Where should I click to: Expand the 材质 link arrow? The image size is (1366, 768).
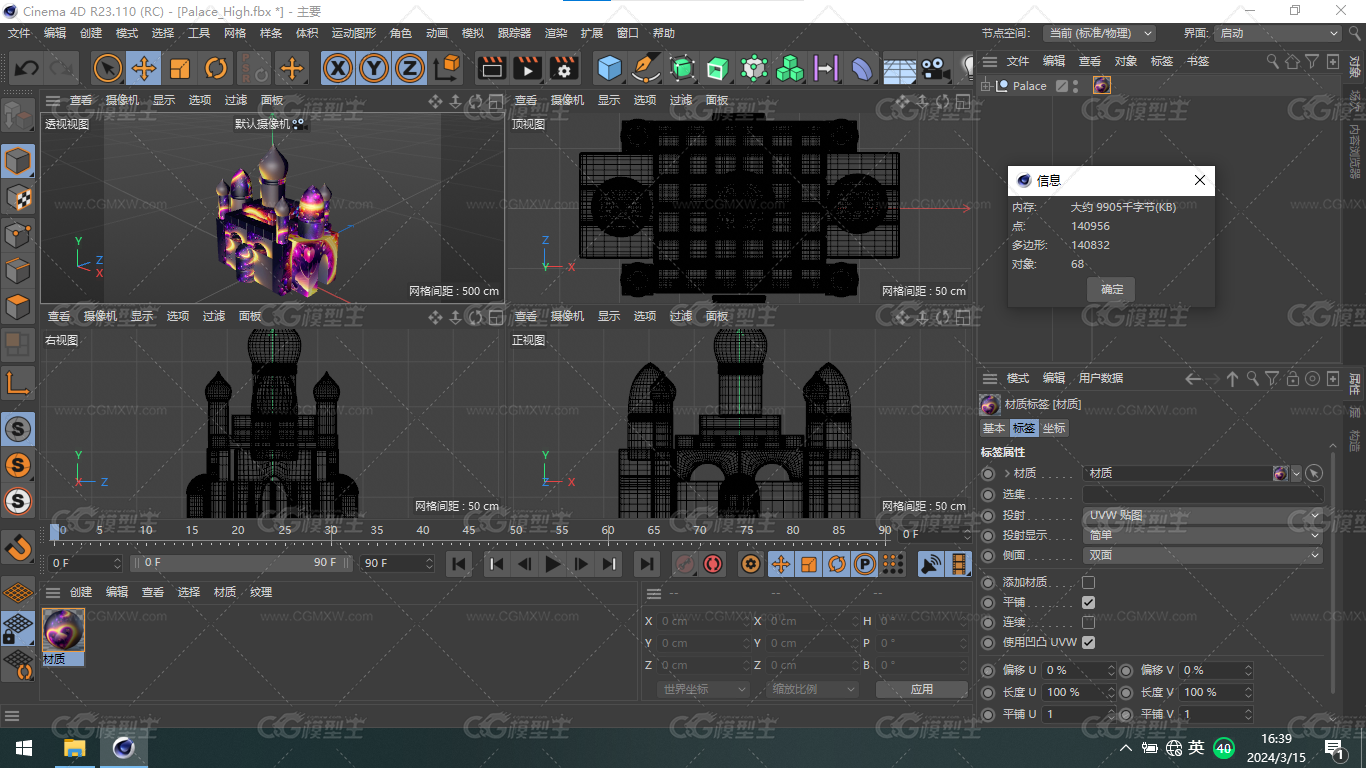pyautogui.click(x=1006, y=473)
